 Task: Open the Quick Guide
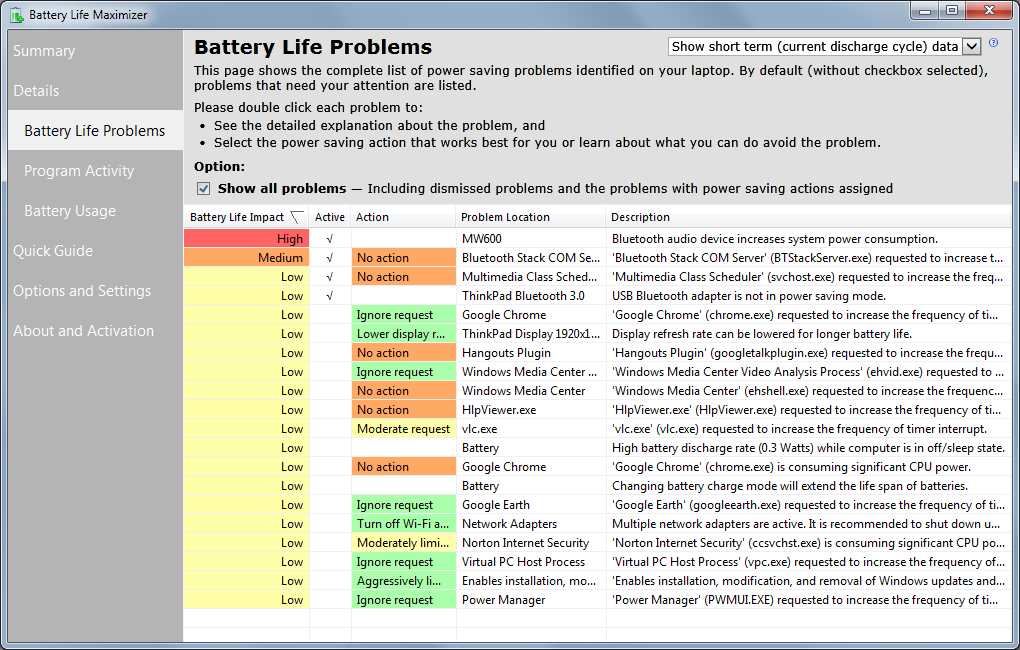click(x=53, y=251)
